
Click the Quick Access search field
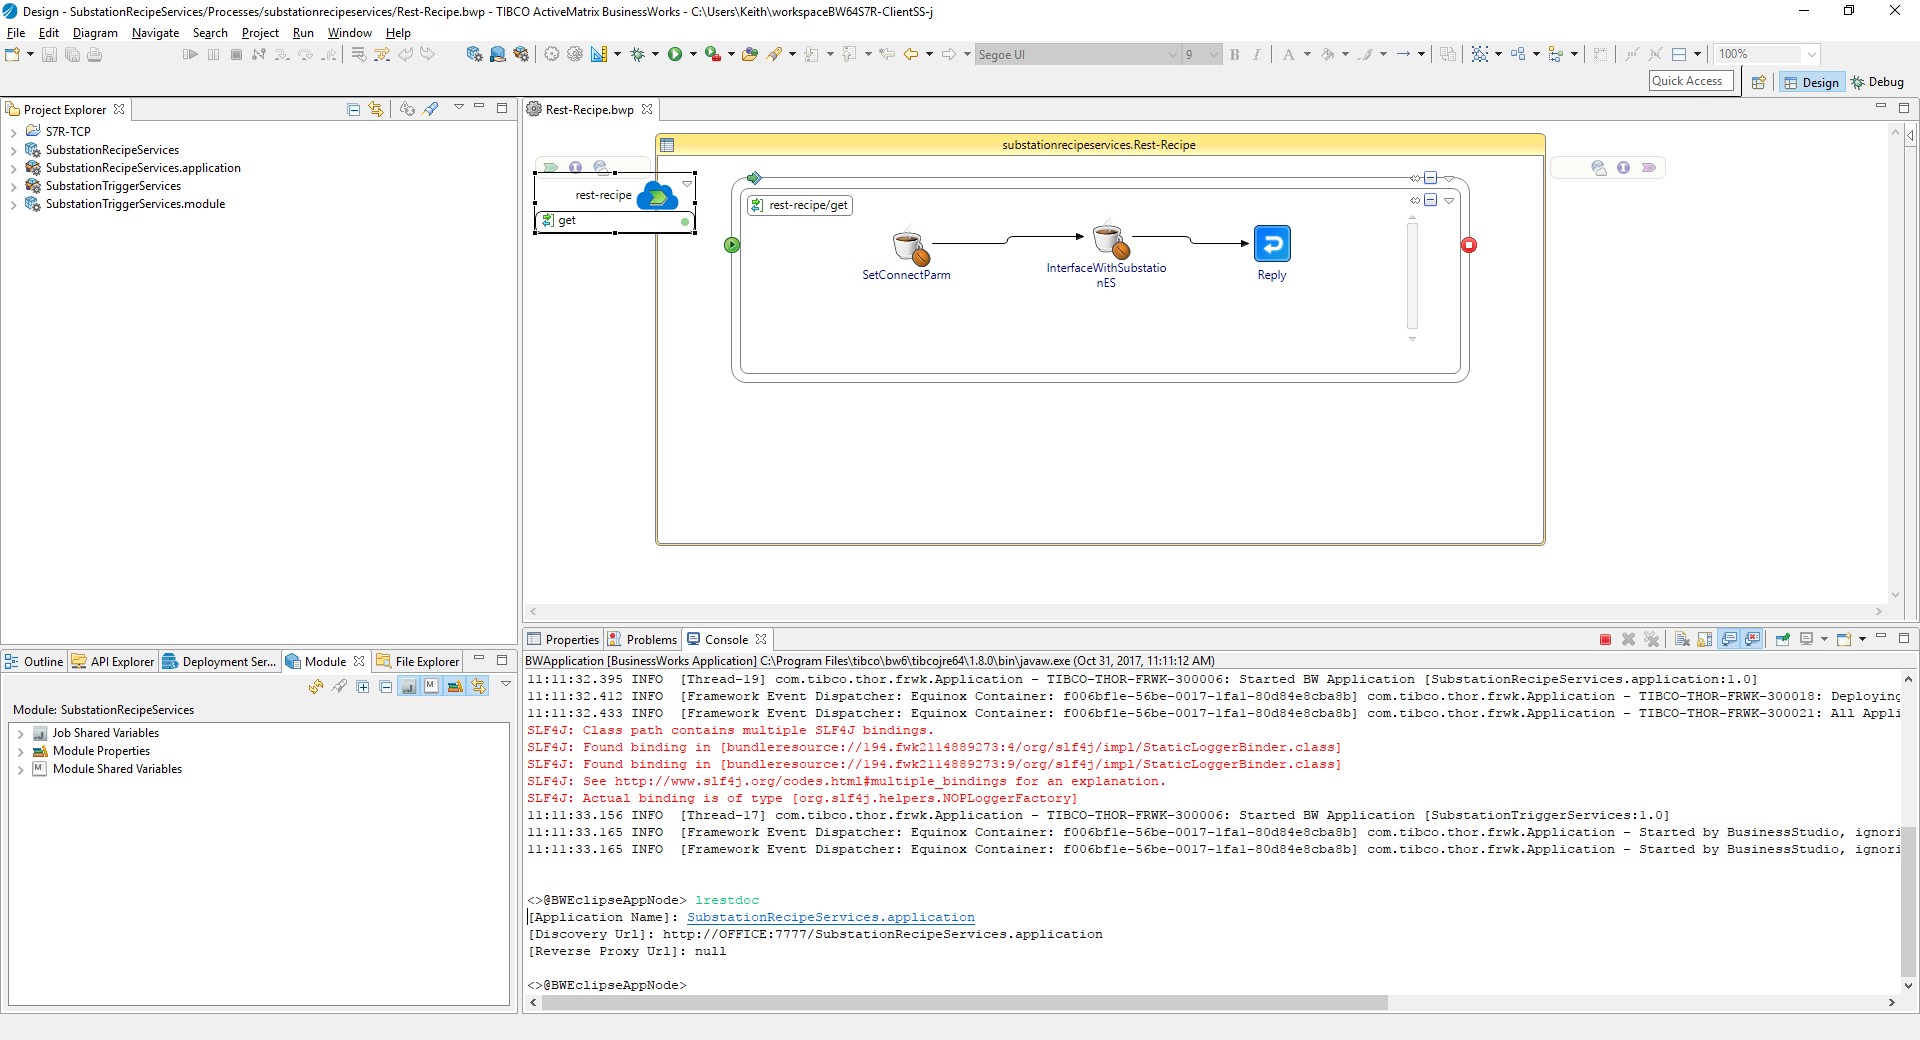pos(1690,82)
